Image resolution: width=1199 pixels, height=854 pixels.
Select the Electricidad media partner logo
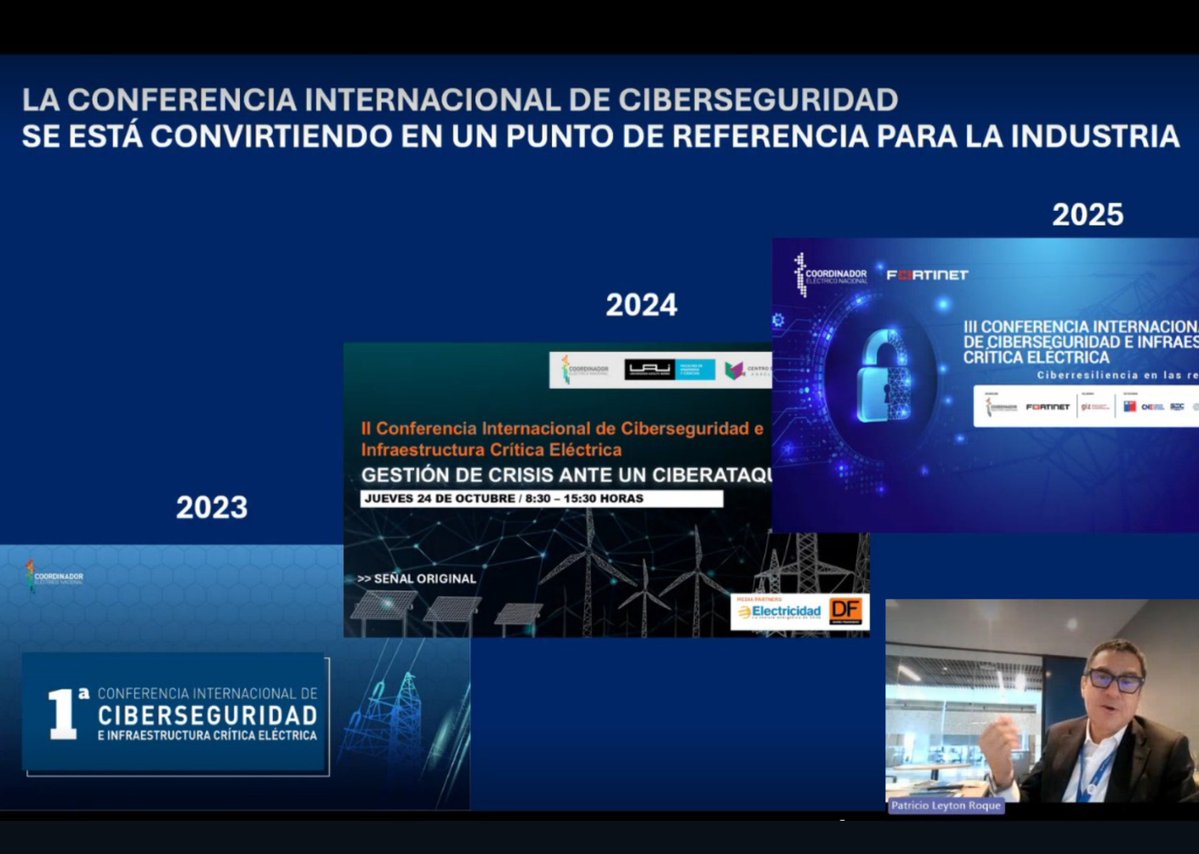point(778,610)
